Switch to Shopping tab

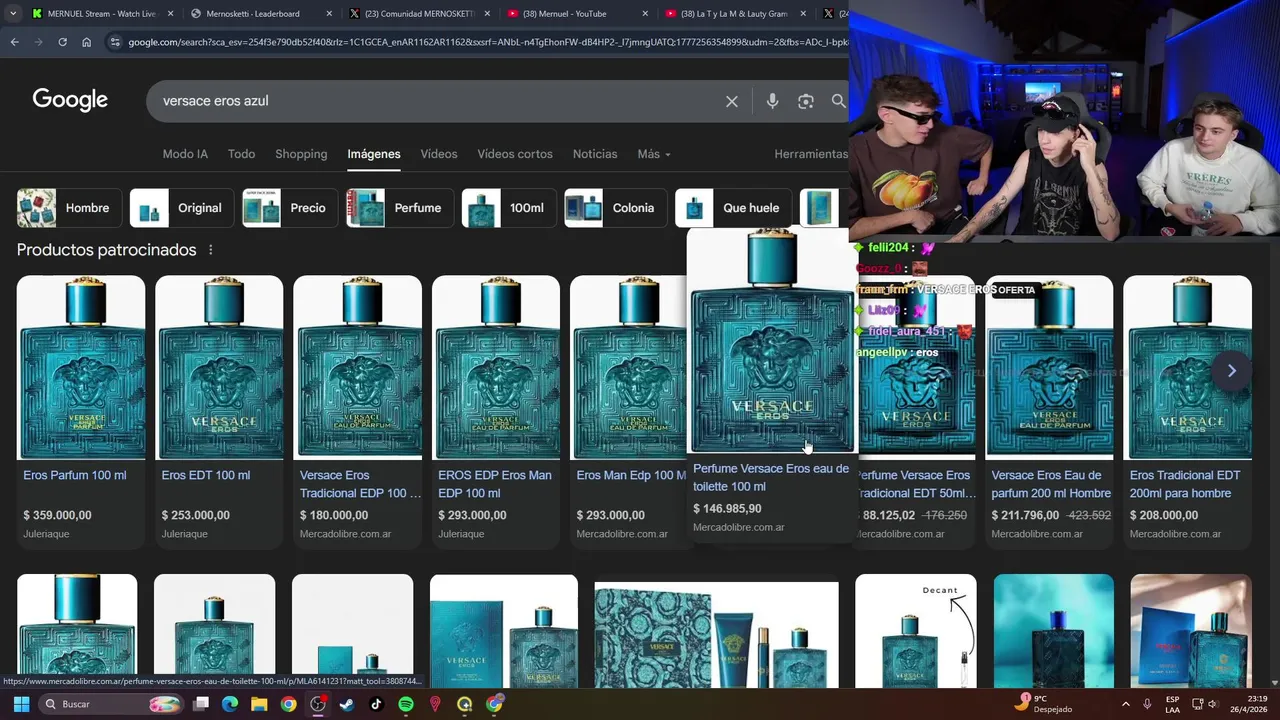coord(301,154)
